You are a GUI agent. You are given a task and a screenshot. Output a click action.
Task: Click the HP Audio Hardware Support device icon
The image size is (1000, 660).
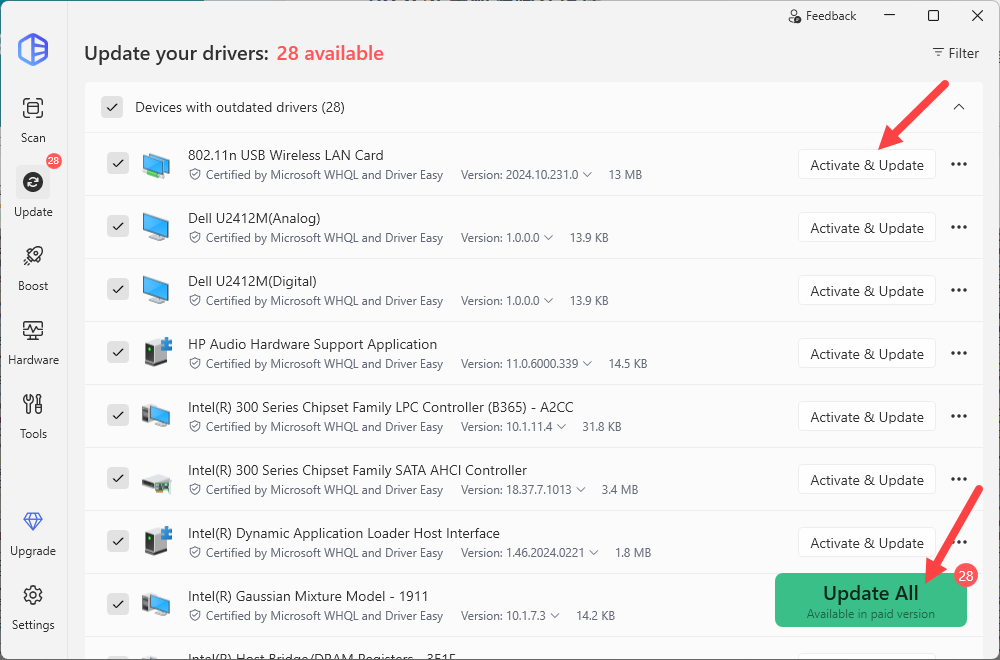point(158,351)
